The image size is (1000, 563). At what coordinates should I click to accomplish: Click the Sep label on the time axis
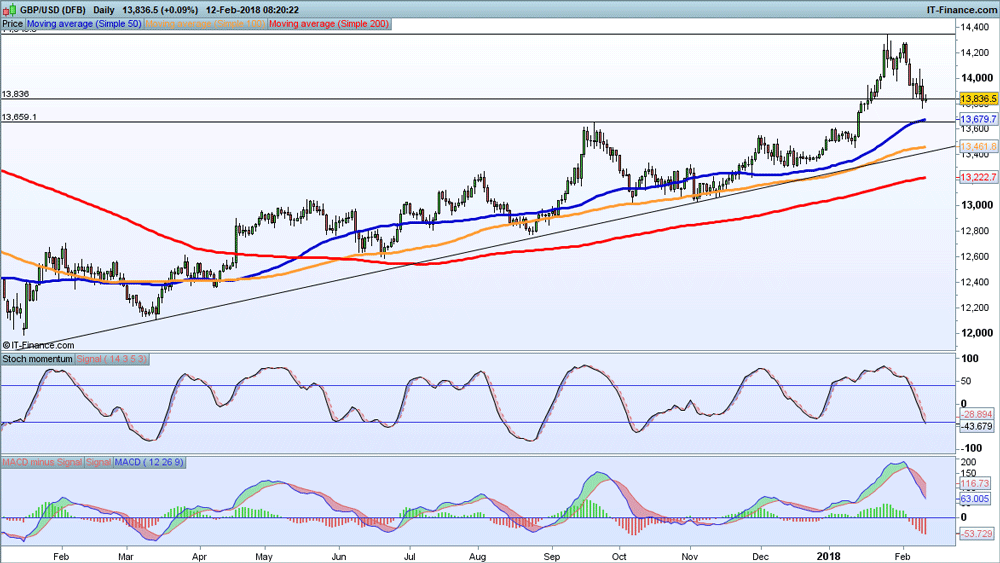coord(552,556)
